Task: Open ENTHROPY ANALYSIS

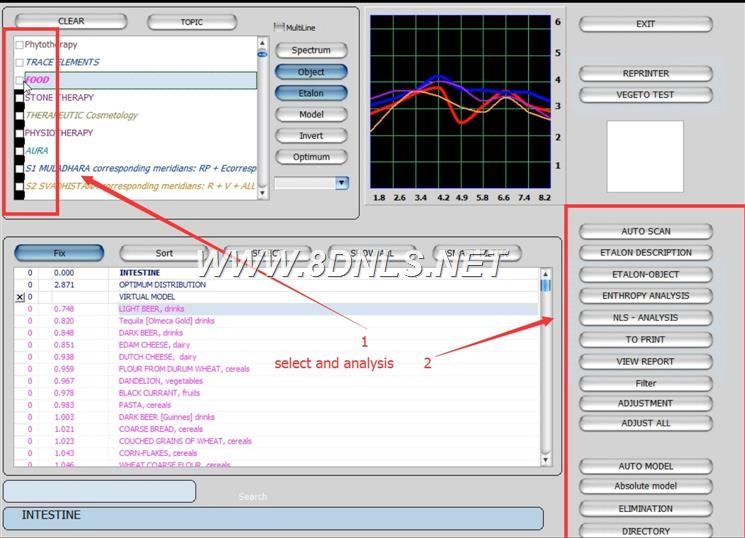Action: (x=645, y=296)
